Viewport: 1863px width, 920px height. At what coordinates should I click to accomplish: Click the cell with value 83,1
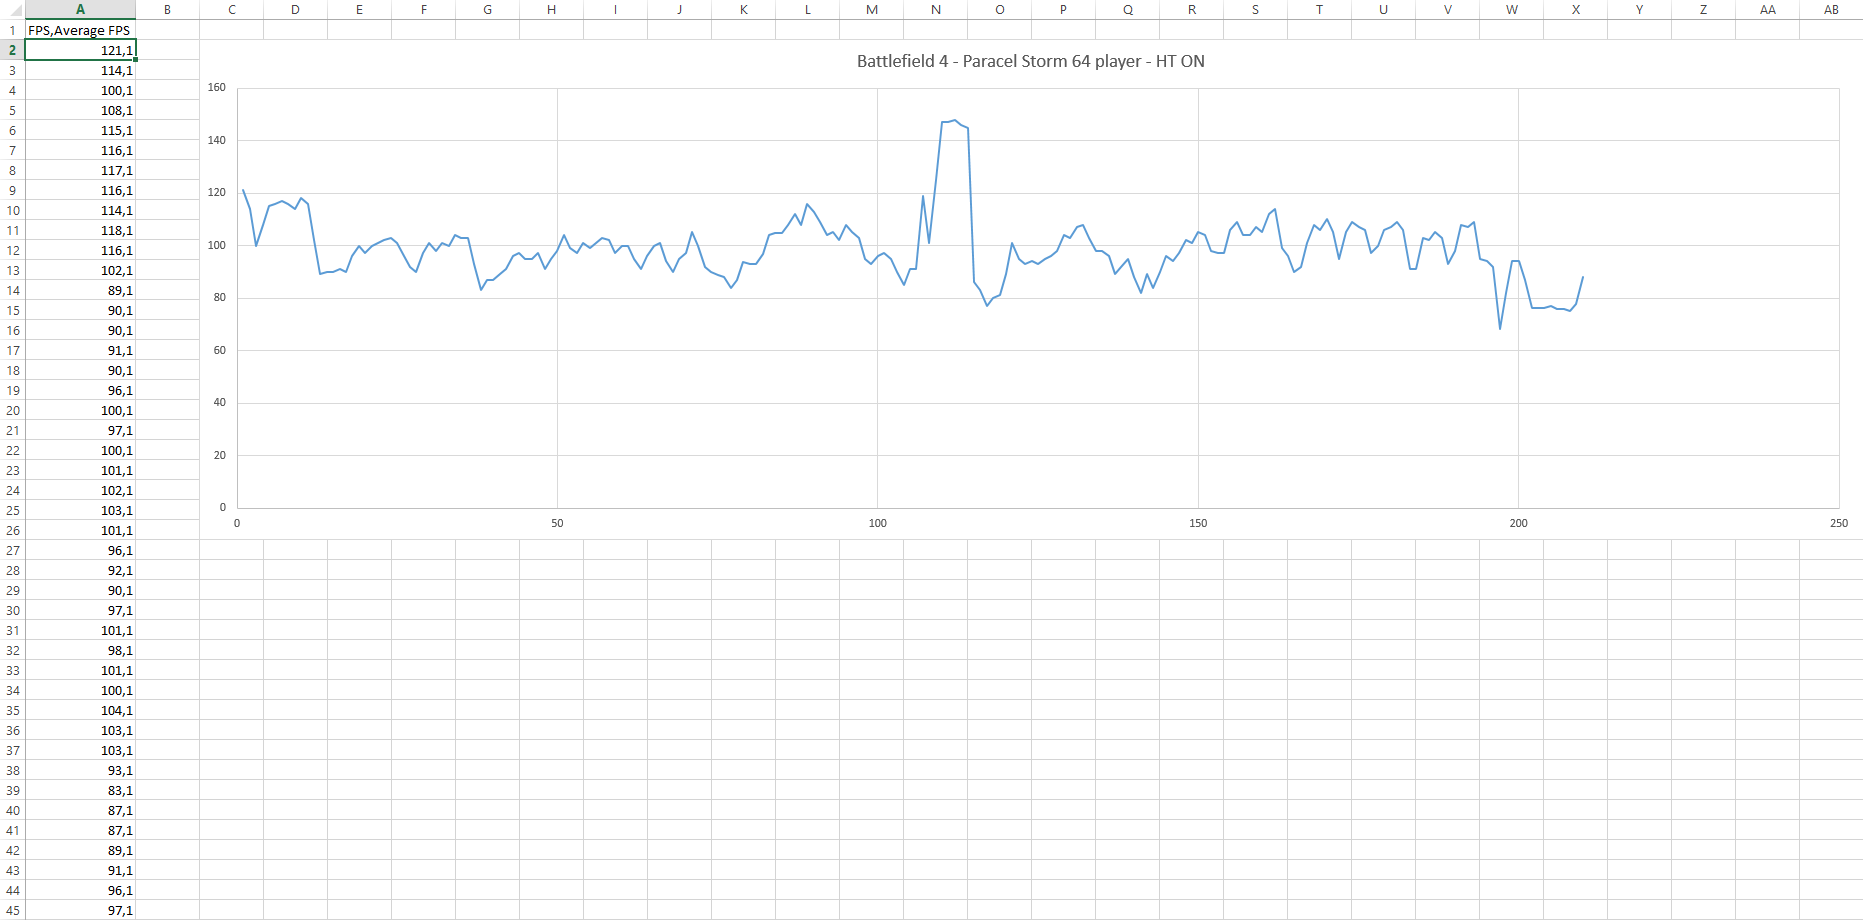coord(80,790)
